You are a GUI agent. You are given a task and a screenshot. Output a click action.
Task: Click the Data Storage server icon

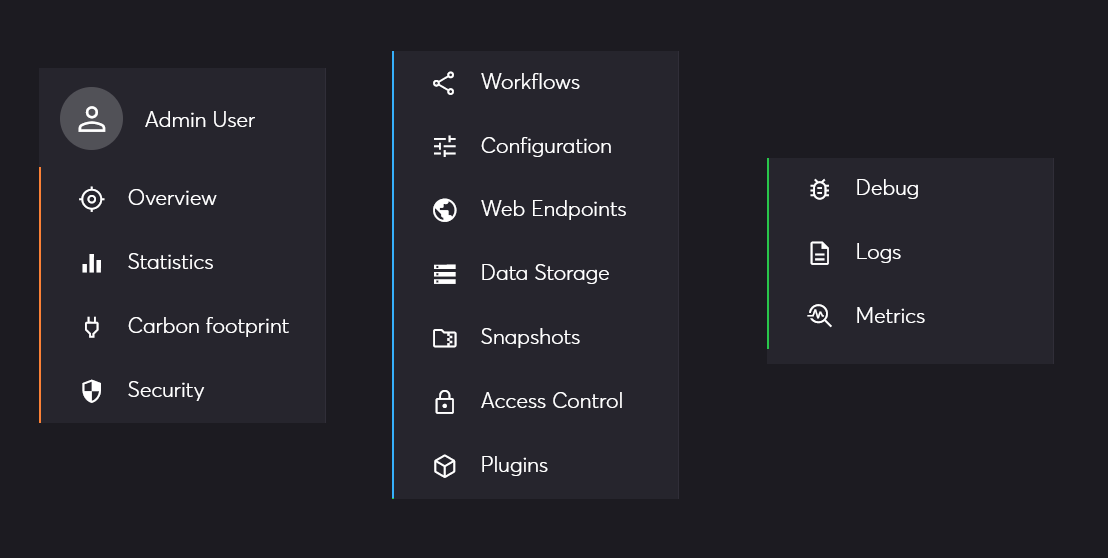444,274
